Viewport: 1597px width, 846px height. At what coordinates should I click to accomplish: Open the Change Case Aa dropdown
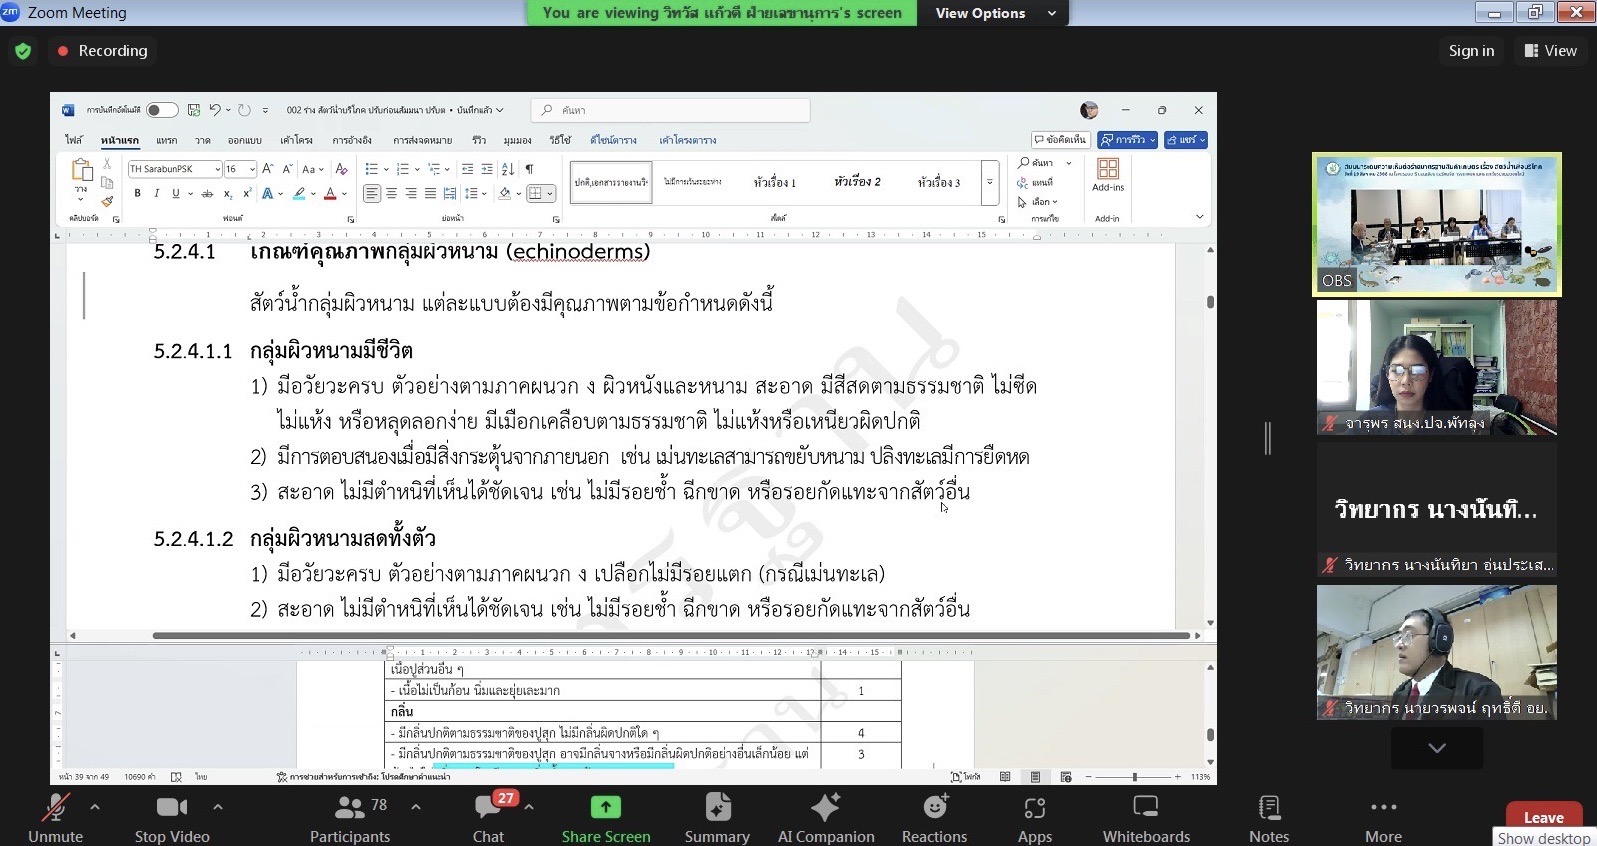[x=312, y=169]
